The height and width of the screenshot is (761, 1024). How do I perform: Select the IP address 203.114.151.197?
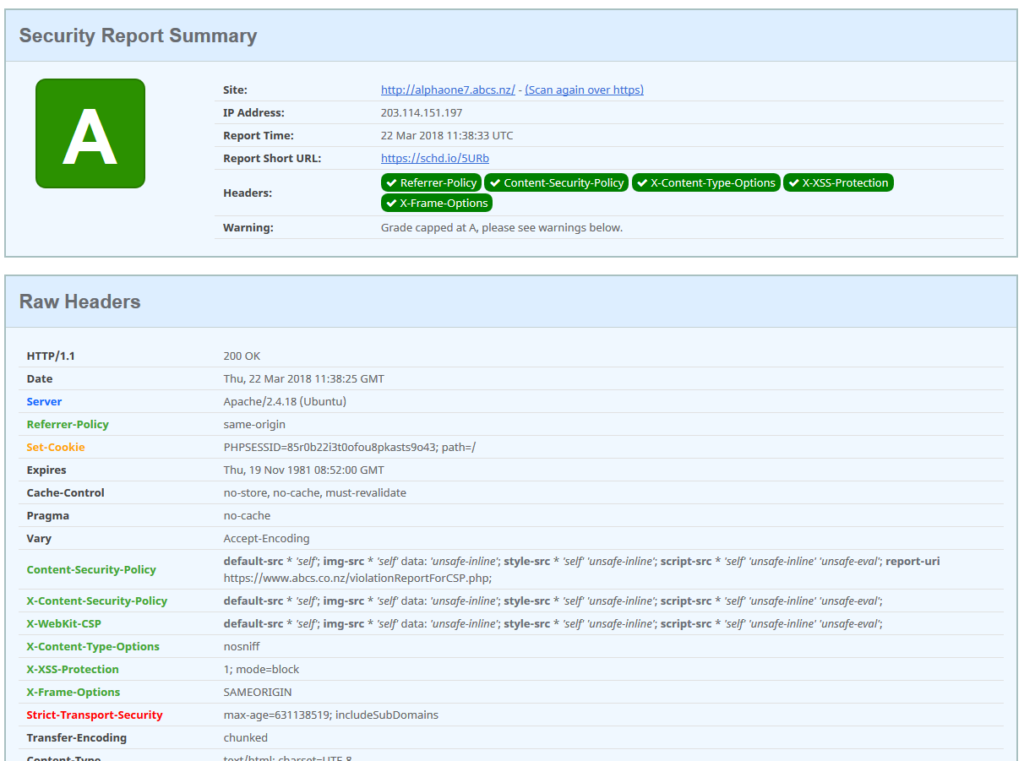pos(421,112)
